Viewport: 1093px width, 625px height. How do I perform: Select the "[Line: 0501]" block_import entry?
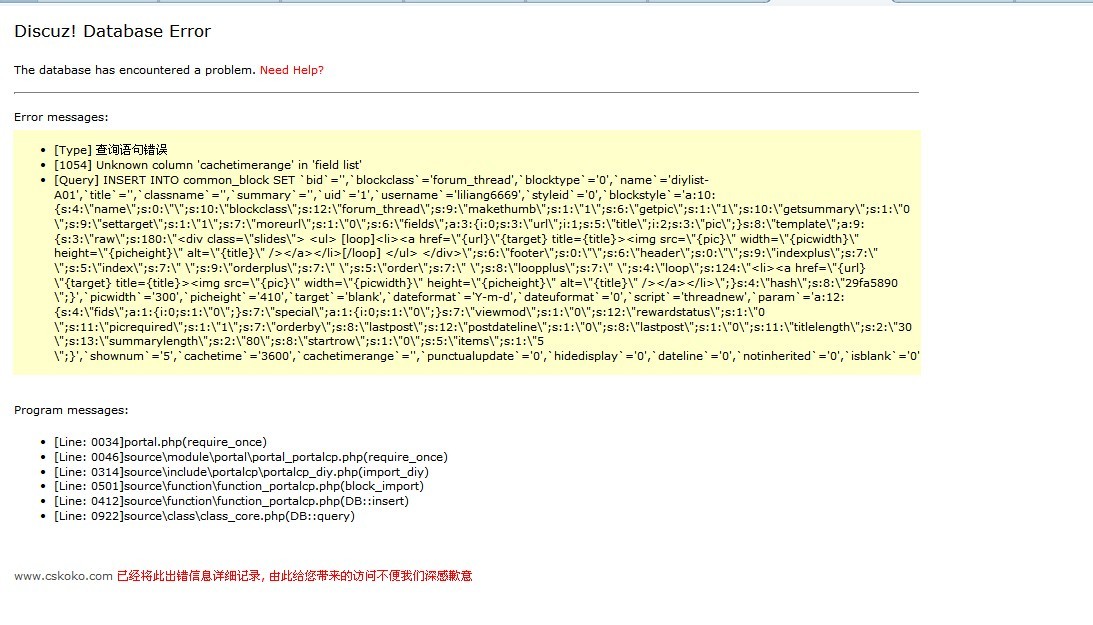pyautogui.click(x=239, y=486)
